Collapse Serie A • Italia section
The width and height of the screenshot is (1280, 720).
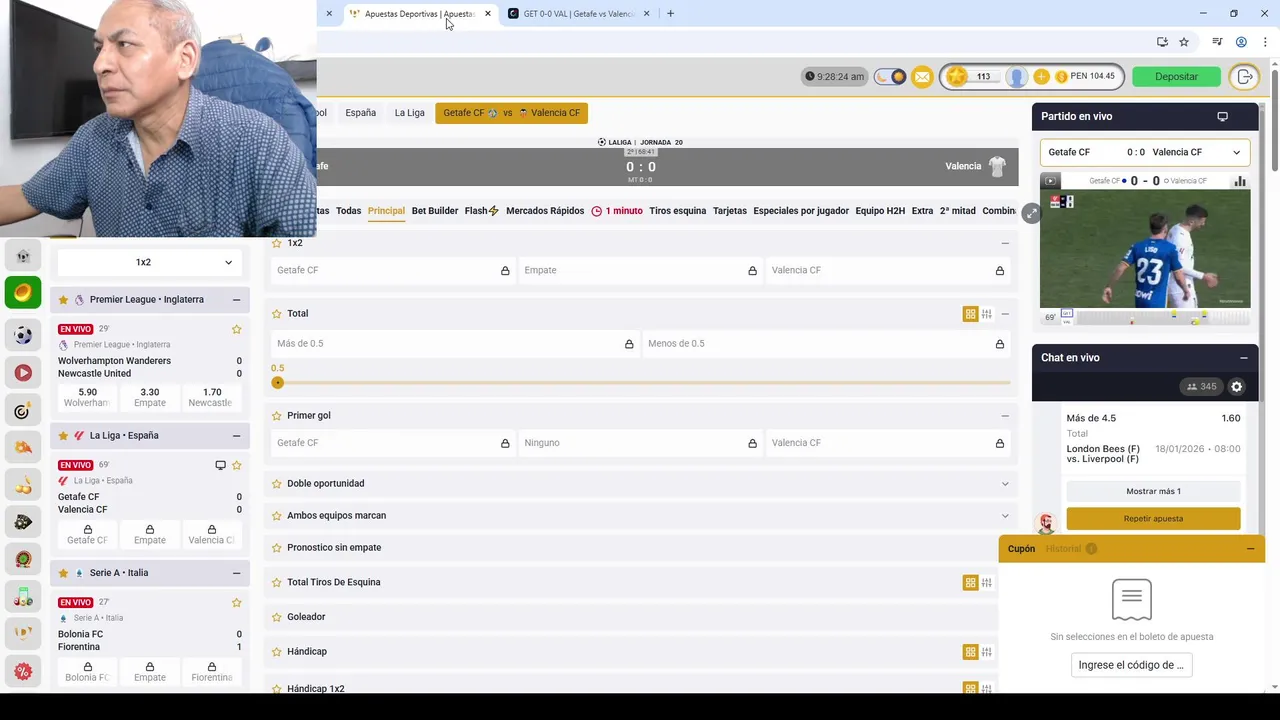tap(236, 573)
